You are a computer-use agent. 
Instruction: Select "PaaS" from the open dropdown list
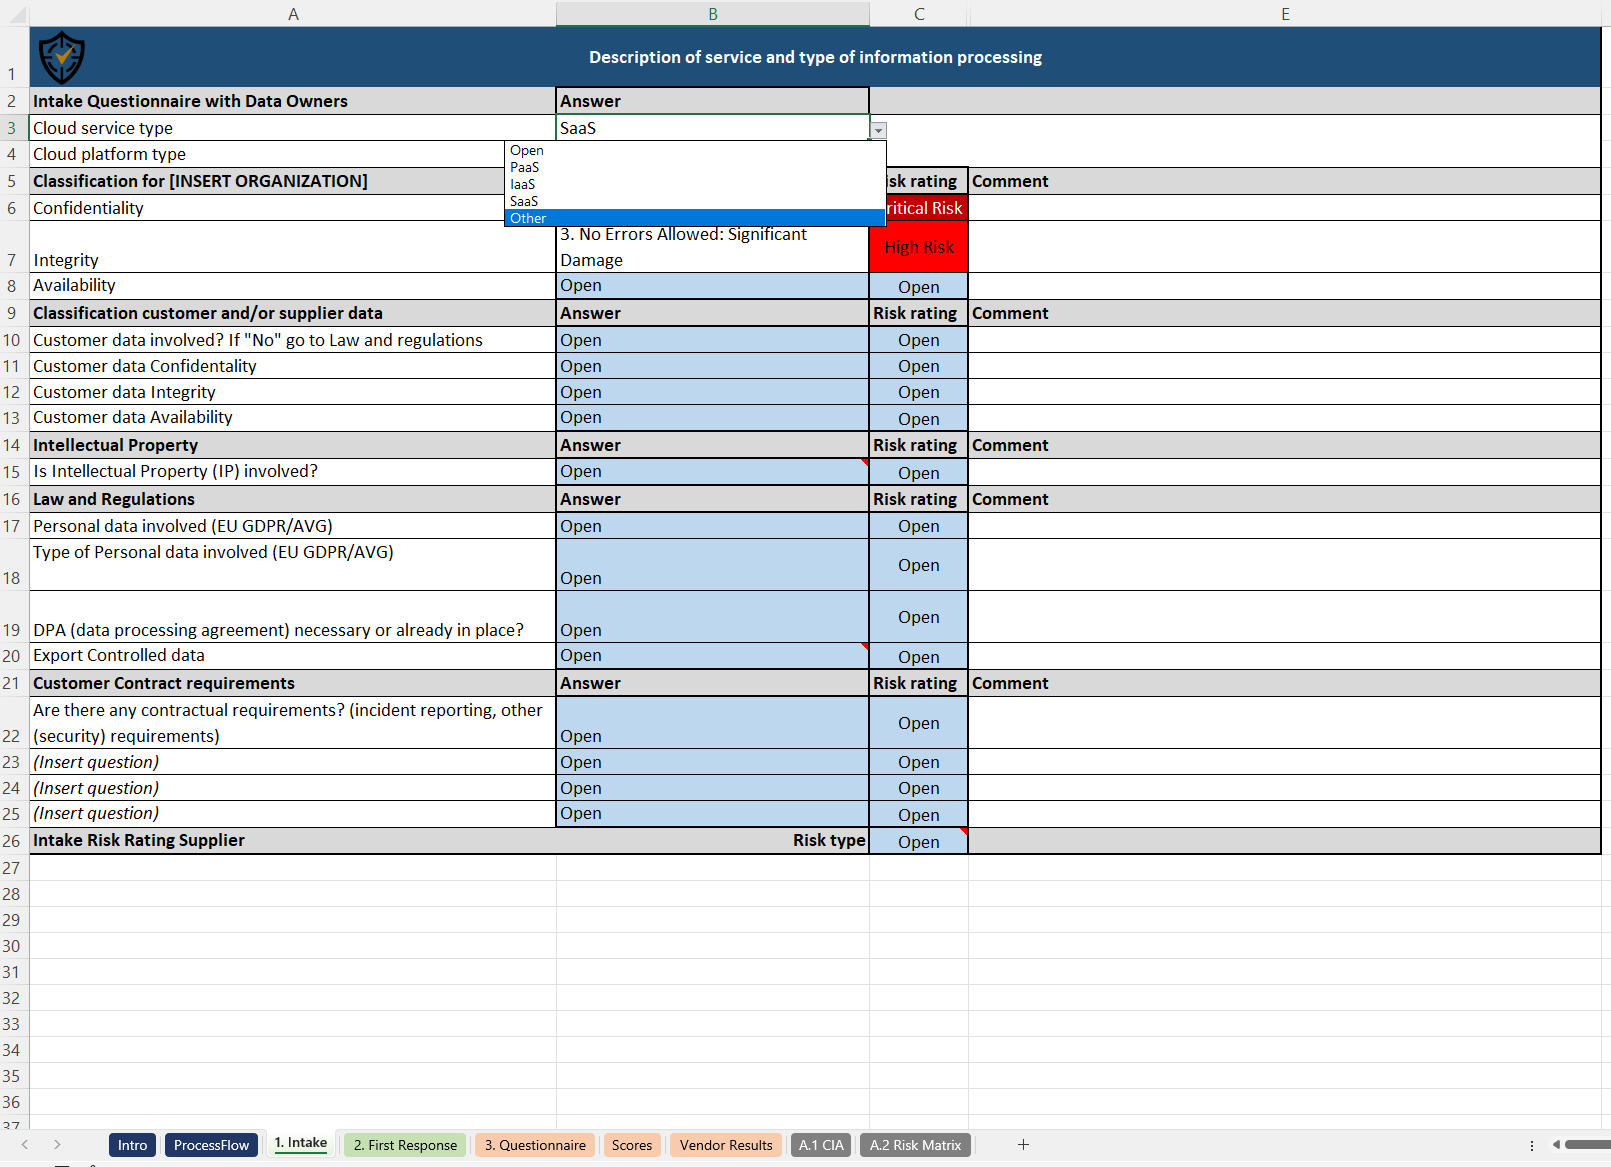pyautogui.click(x=525, y=167)
